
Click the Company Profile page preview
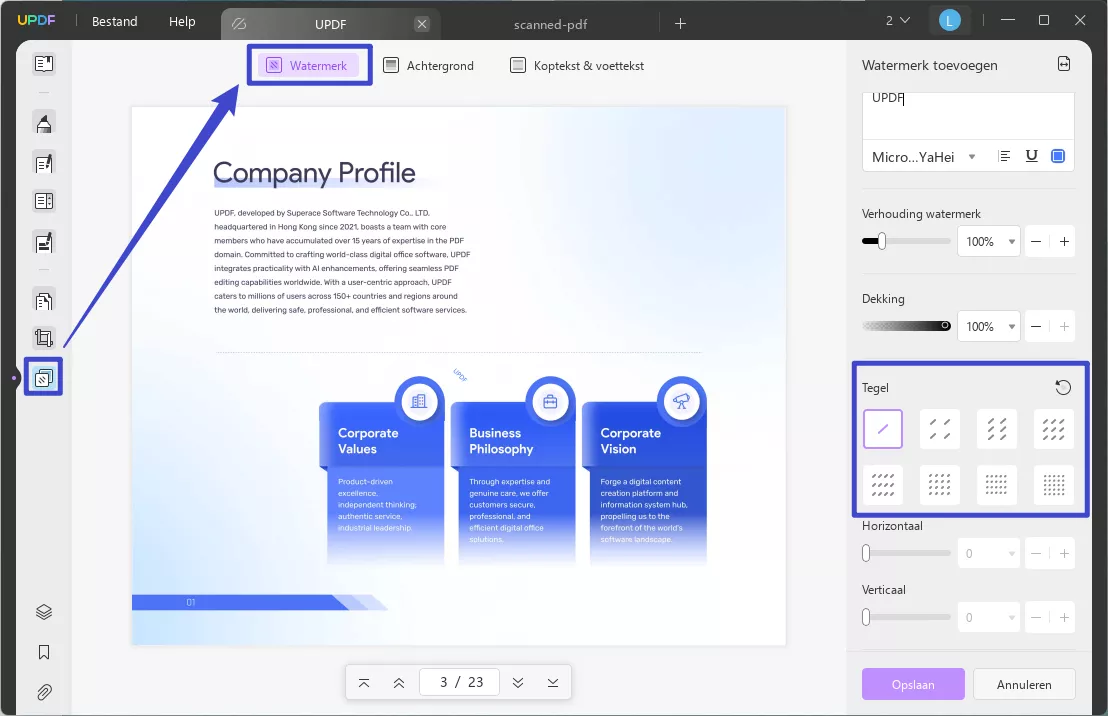click(x=459, y=376)
